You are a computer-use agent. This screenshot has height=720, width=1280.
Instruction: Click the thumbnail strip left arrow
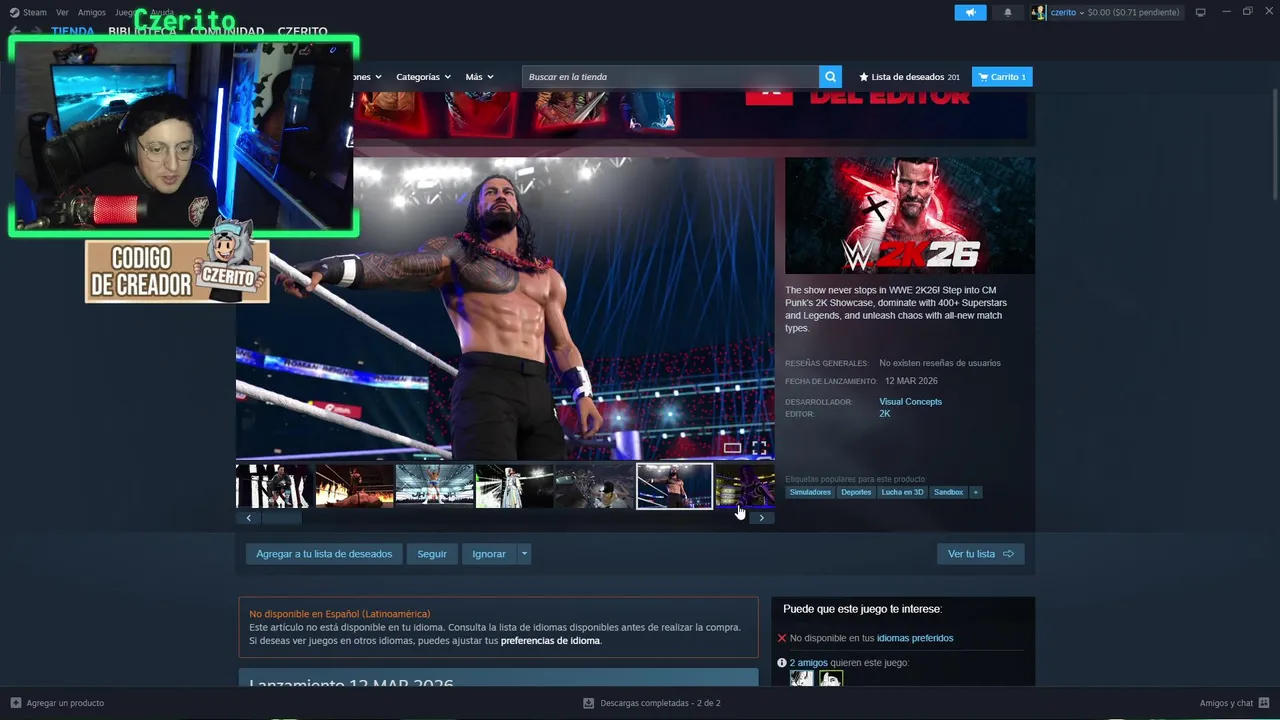pos(248,518)
